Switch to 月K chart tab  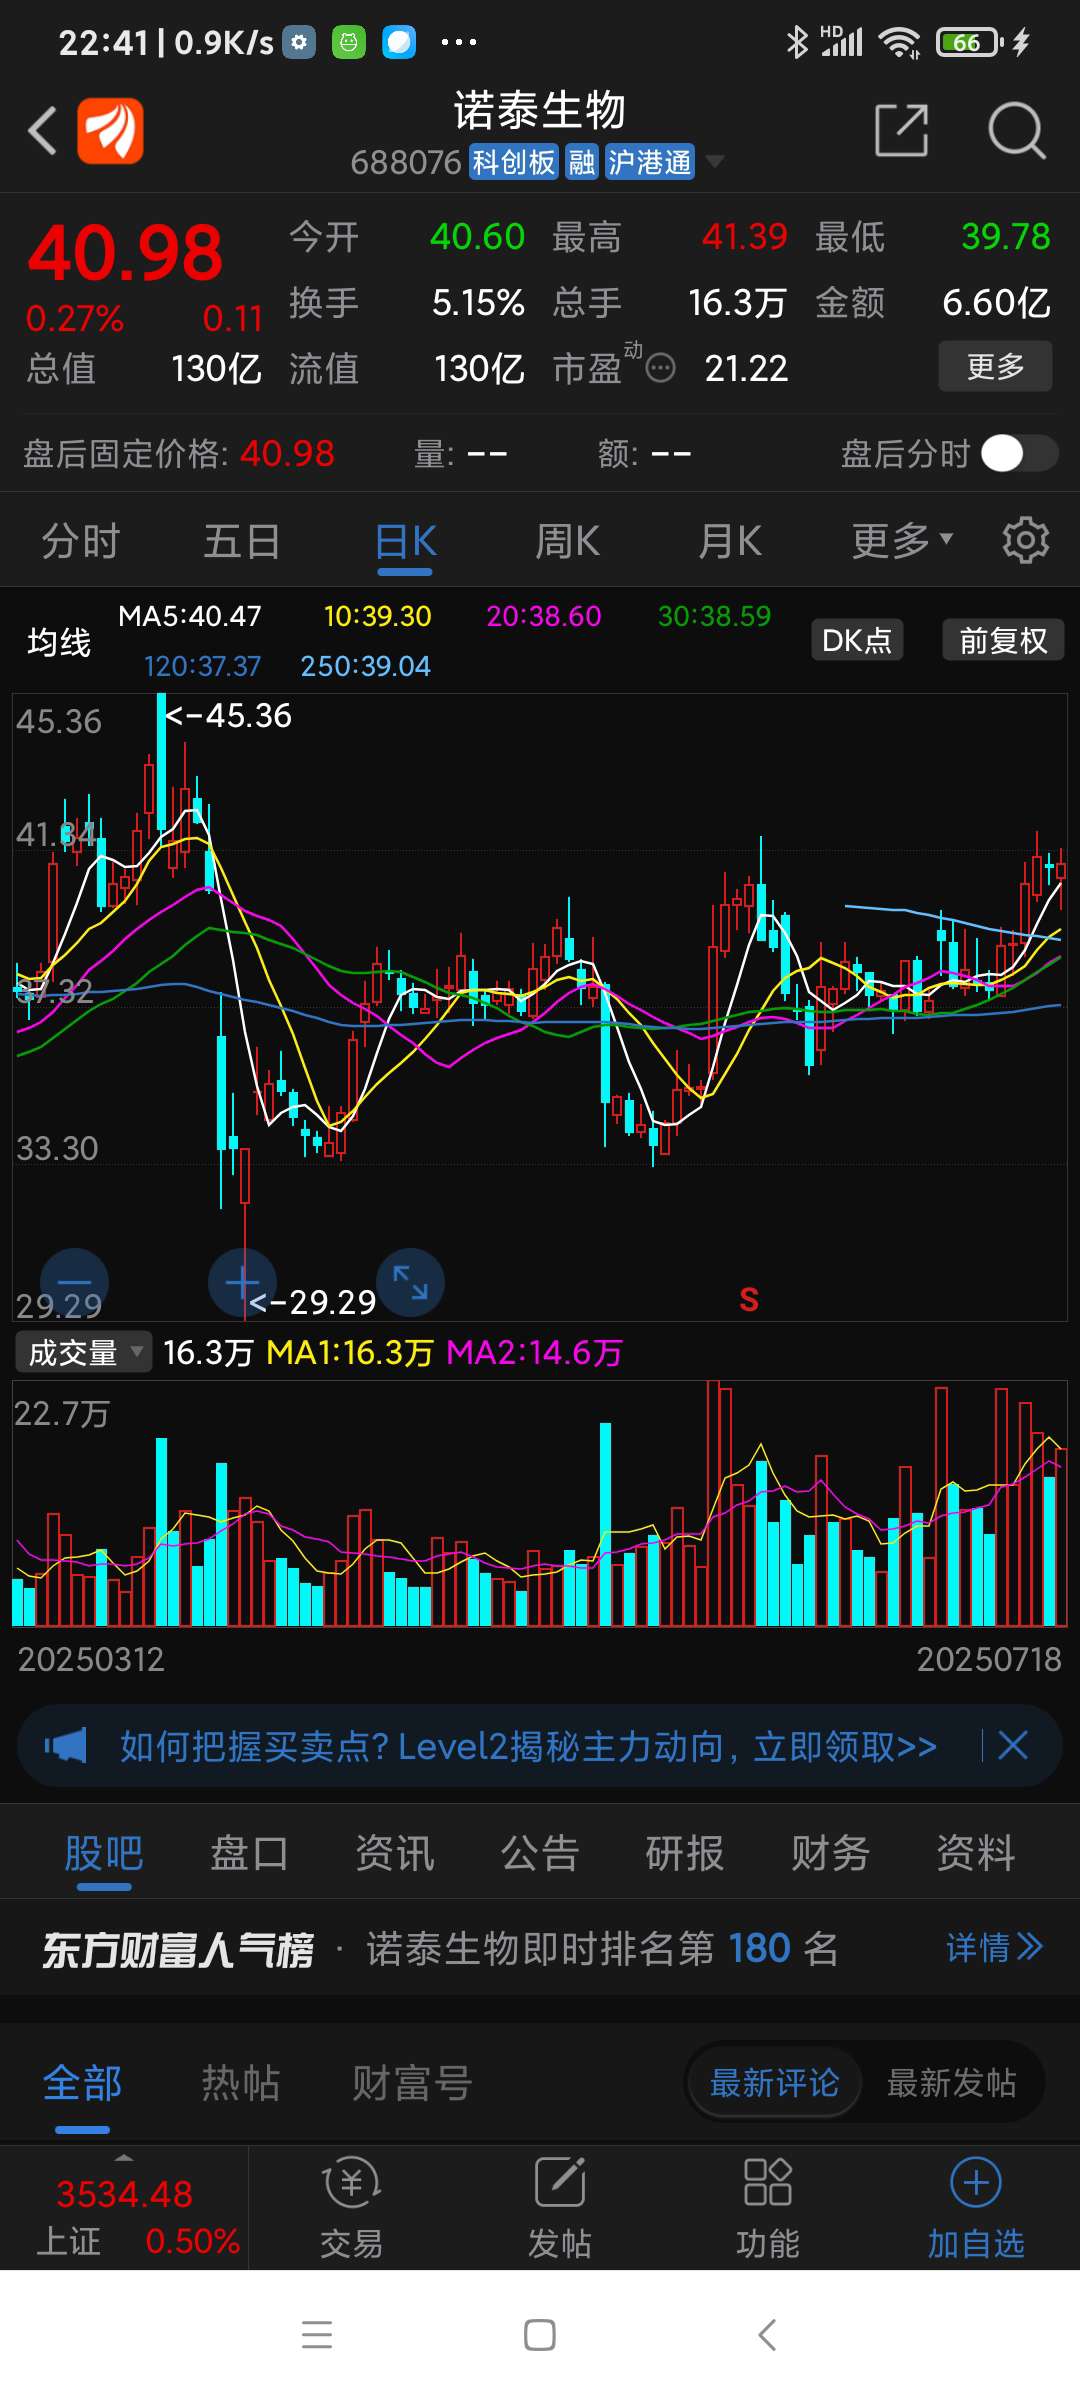point(730,541)
